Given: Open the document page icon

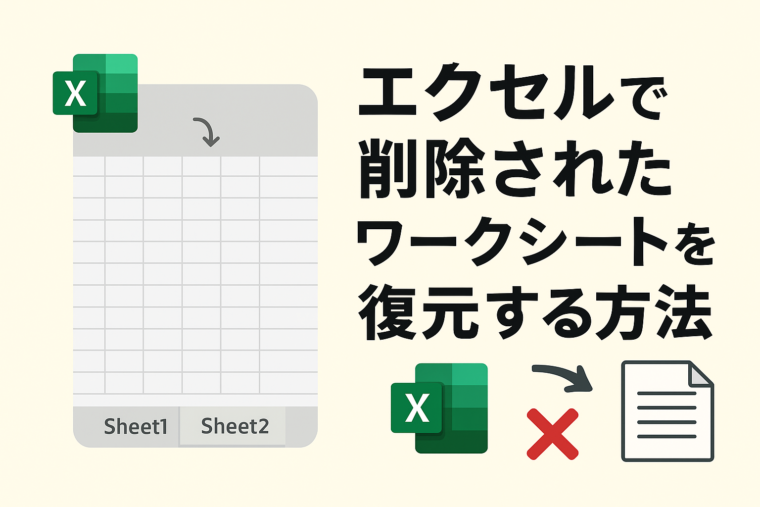Looking at the screenshot, I should coord(667,411).
